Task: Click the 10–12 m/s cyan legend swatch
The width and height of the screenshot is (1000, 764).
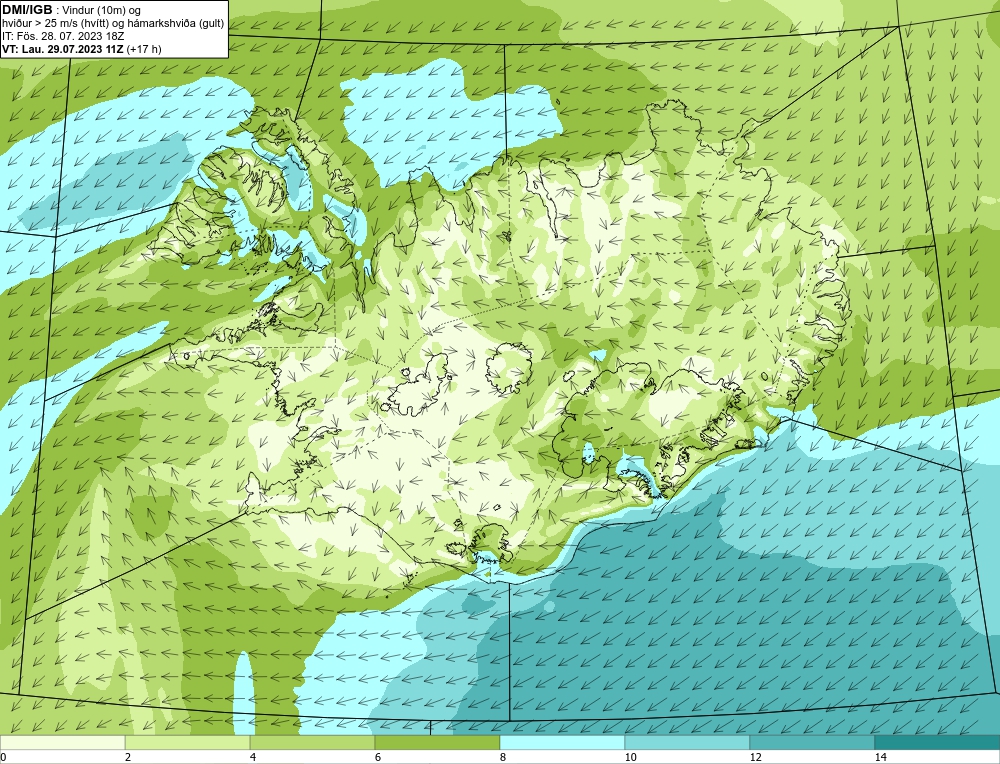Action: [x=687, y=742]
